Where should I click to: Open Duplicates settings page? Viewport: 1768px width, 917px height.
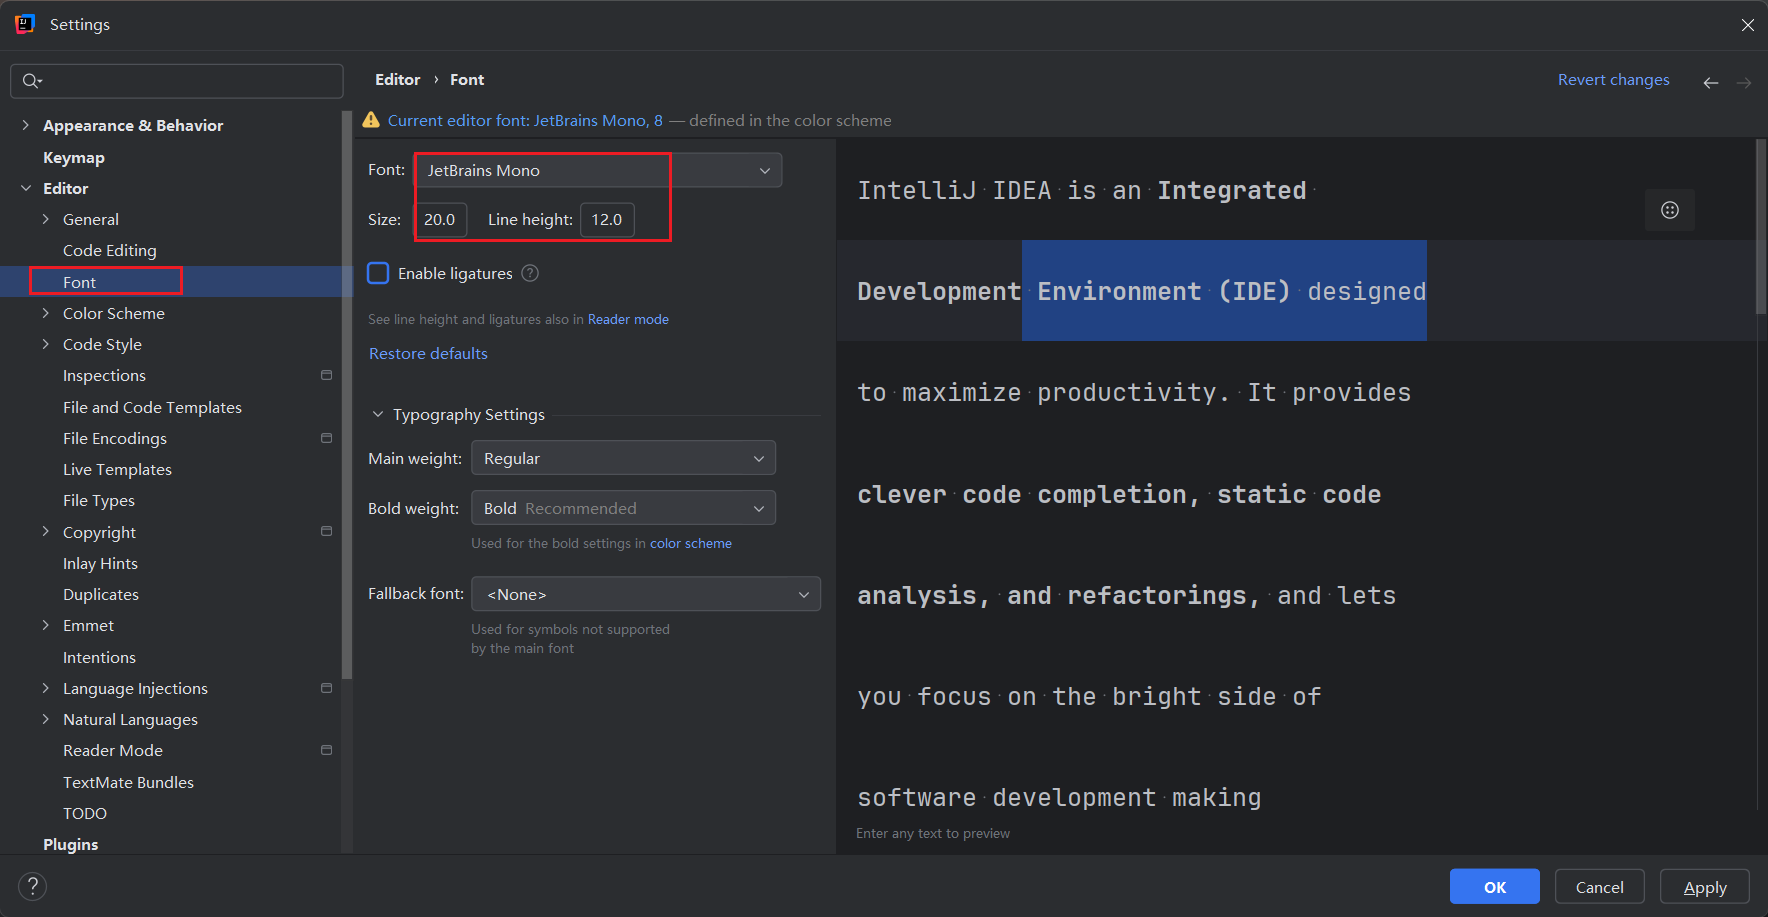tap(101, 594)
